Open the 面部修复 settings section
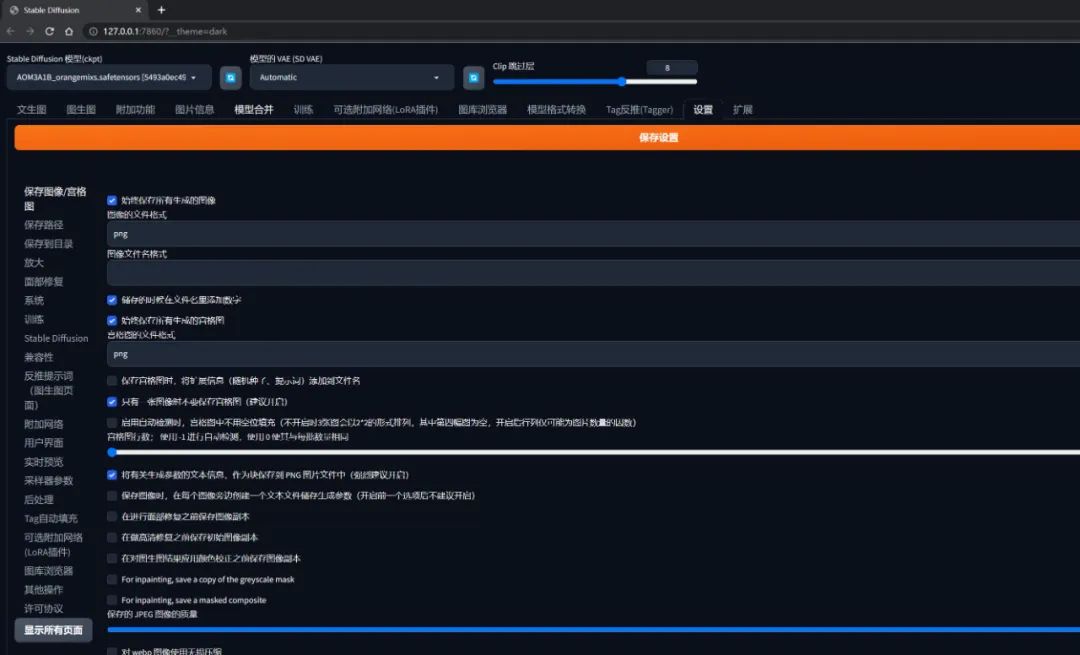1080x655 pixels. tap(43, 282)
